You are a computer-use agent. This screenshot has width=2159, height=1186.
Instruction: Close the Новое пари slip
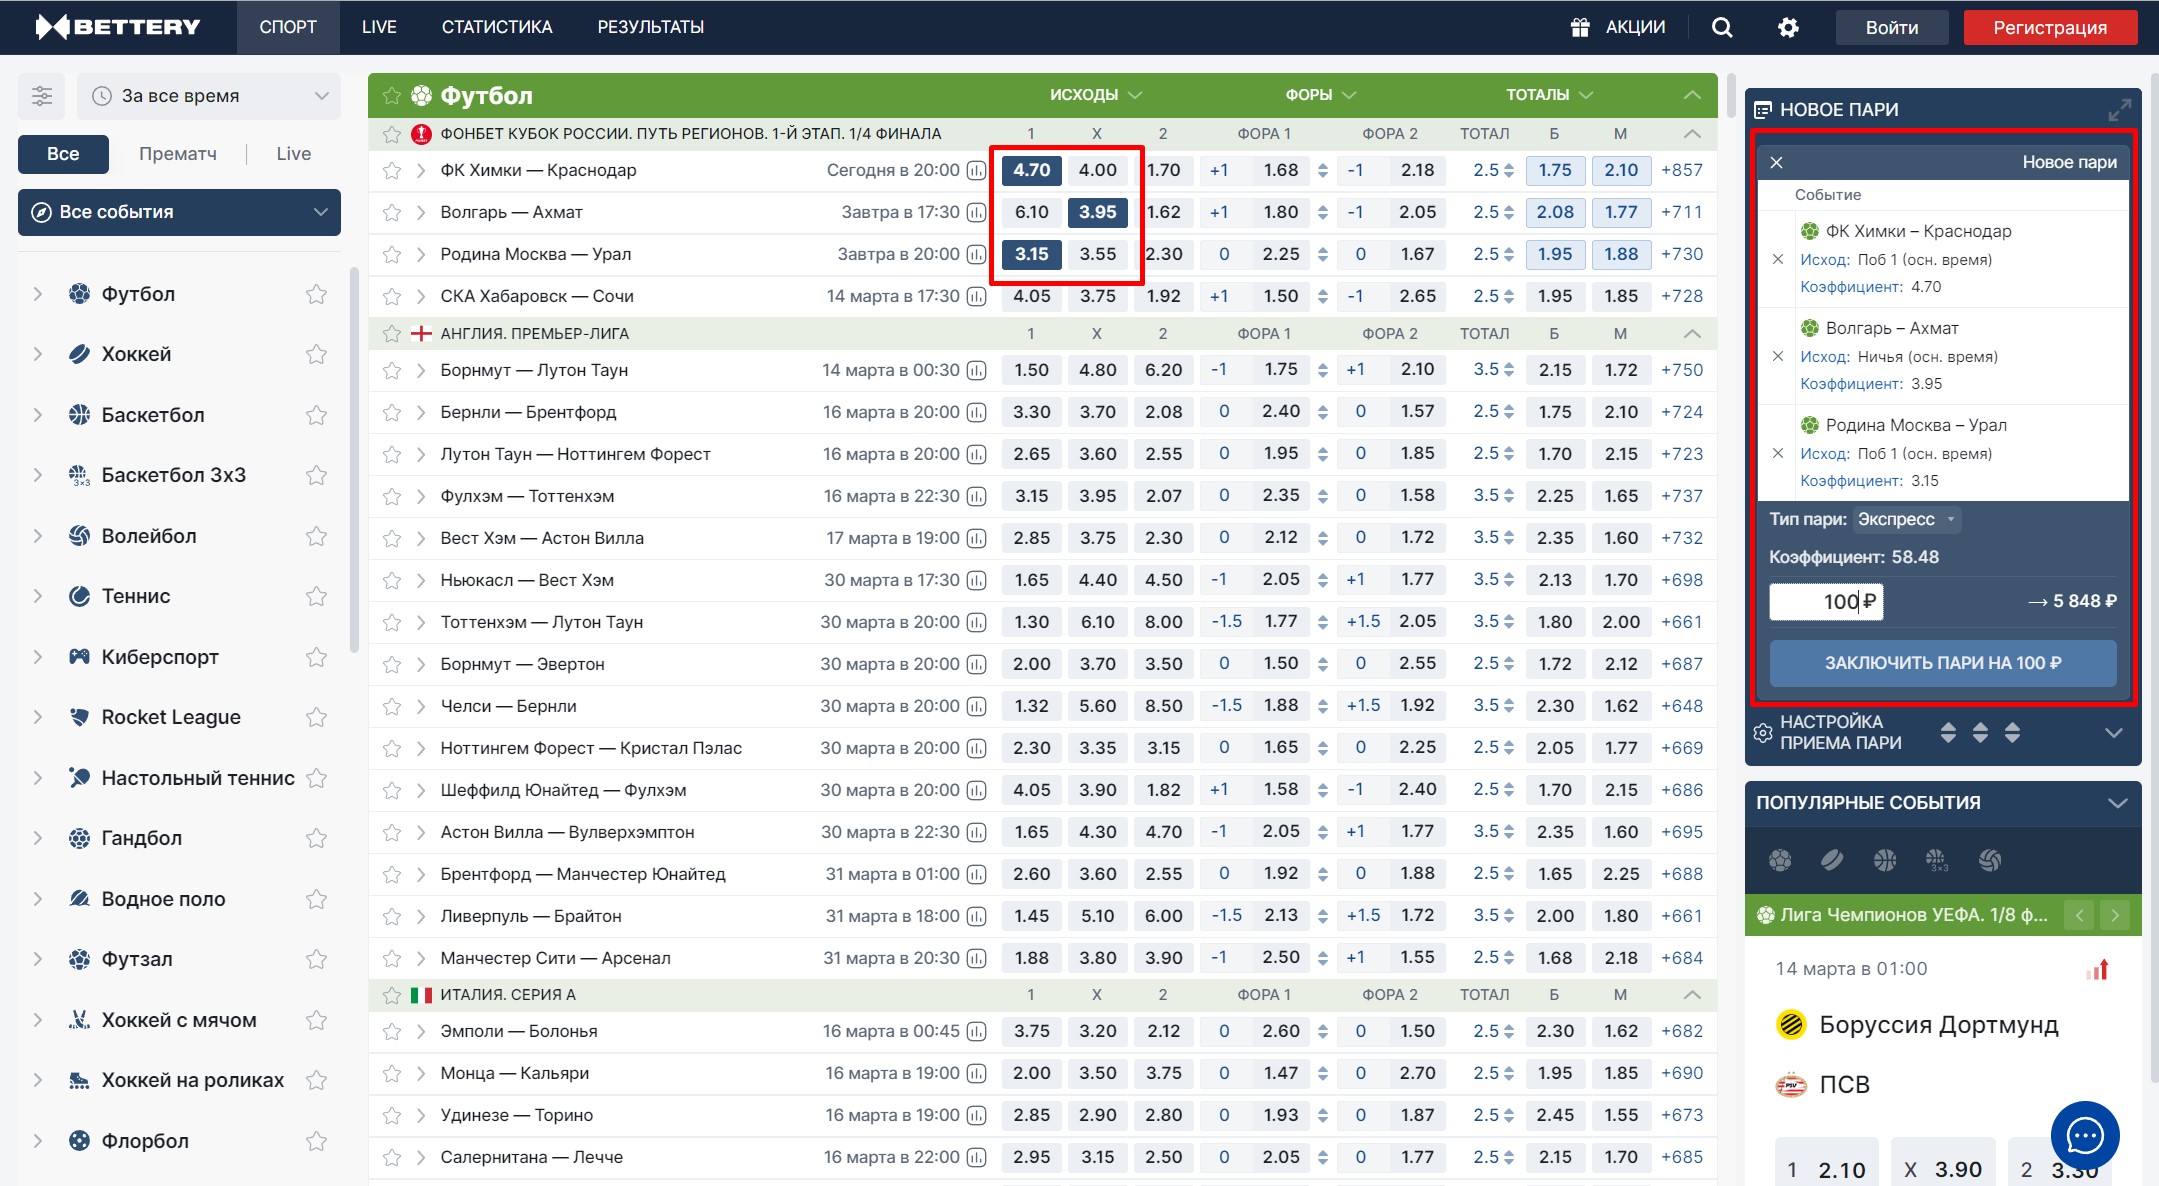1777,162
